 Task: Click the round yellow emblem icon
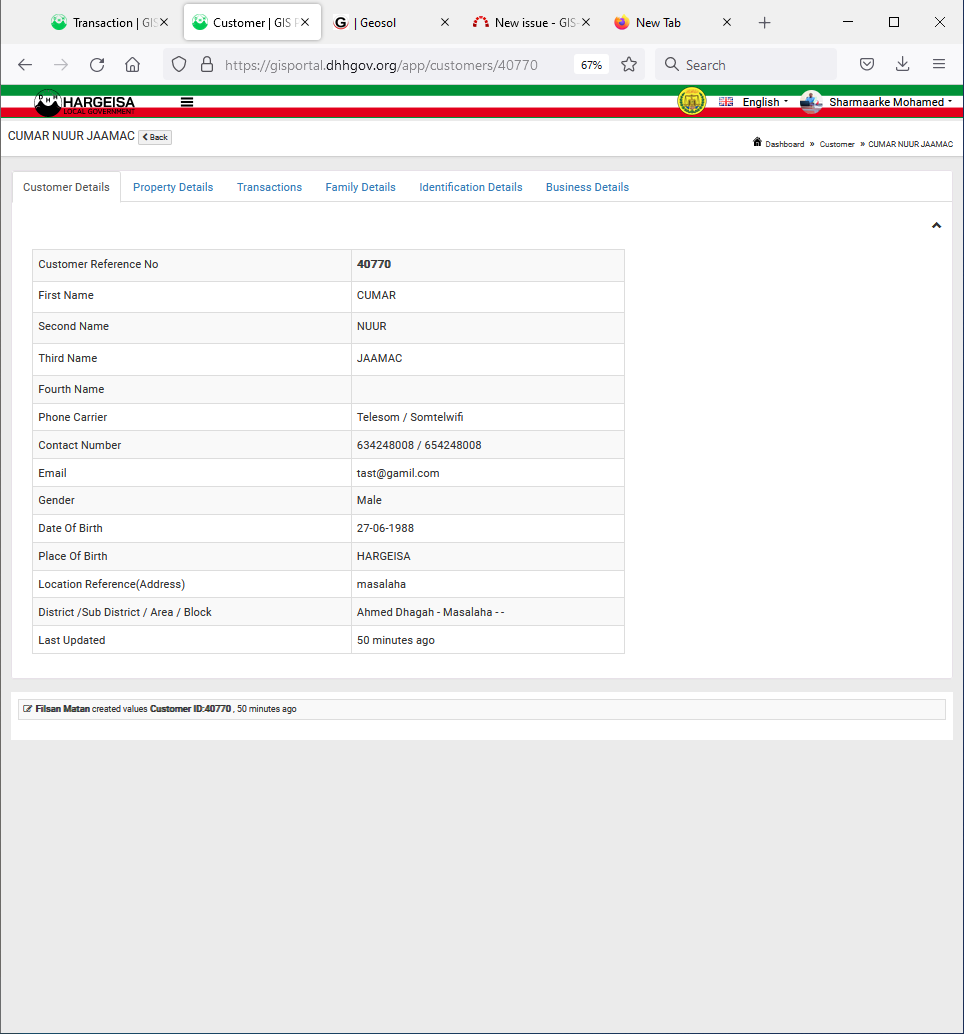tap(692, 102)
